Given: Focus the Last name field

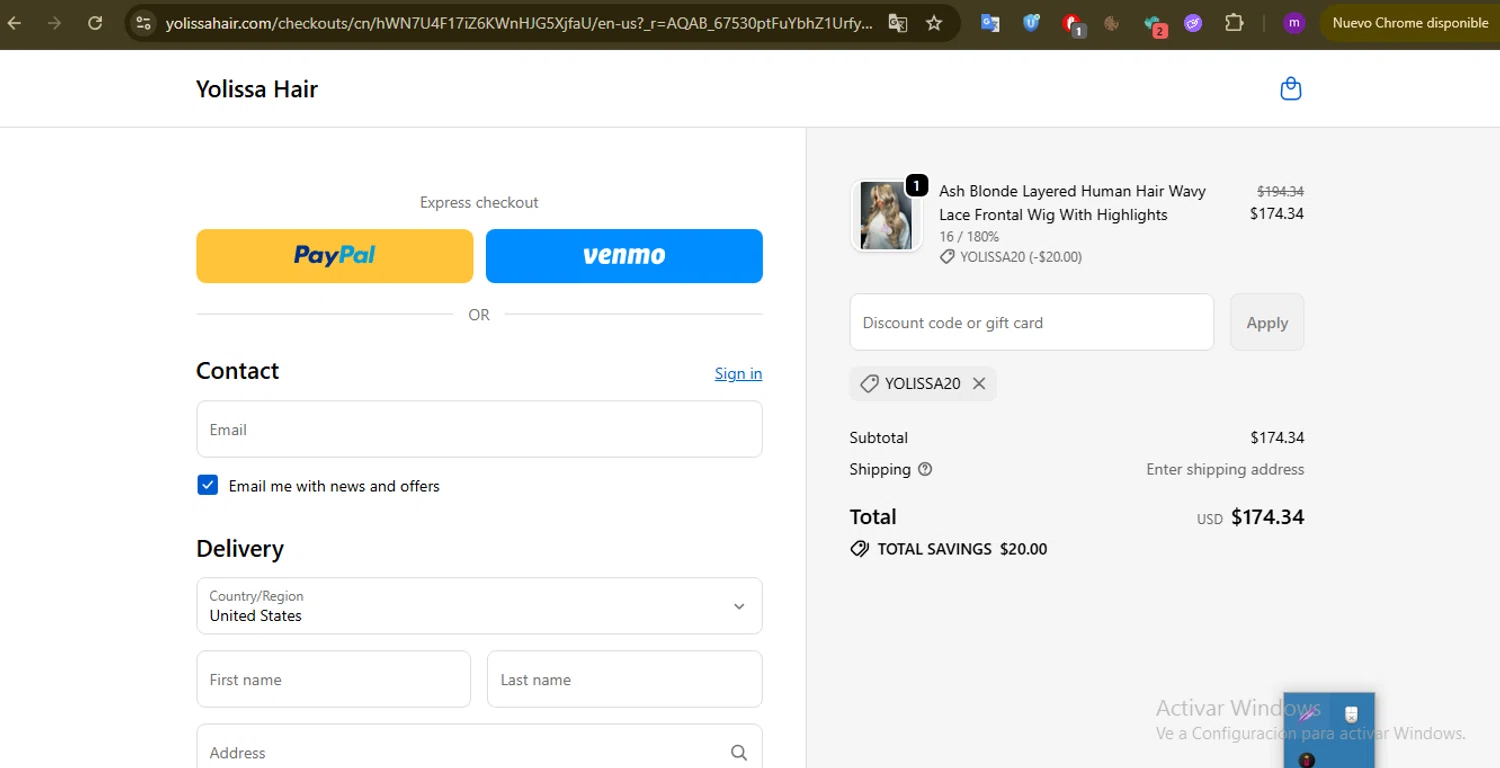Looking at the screenshot, I should [624, 679].
